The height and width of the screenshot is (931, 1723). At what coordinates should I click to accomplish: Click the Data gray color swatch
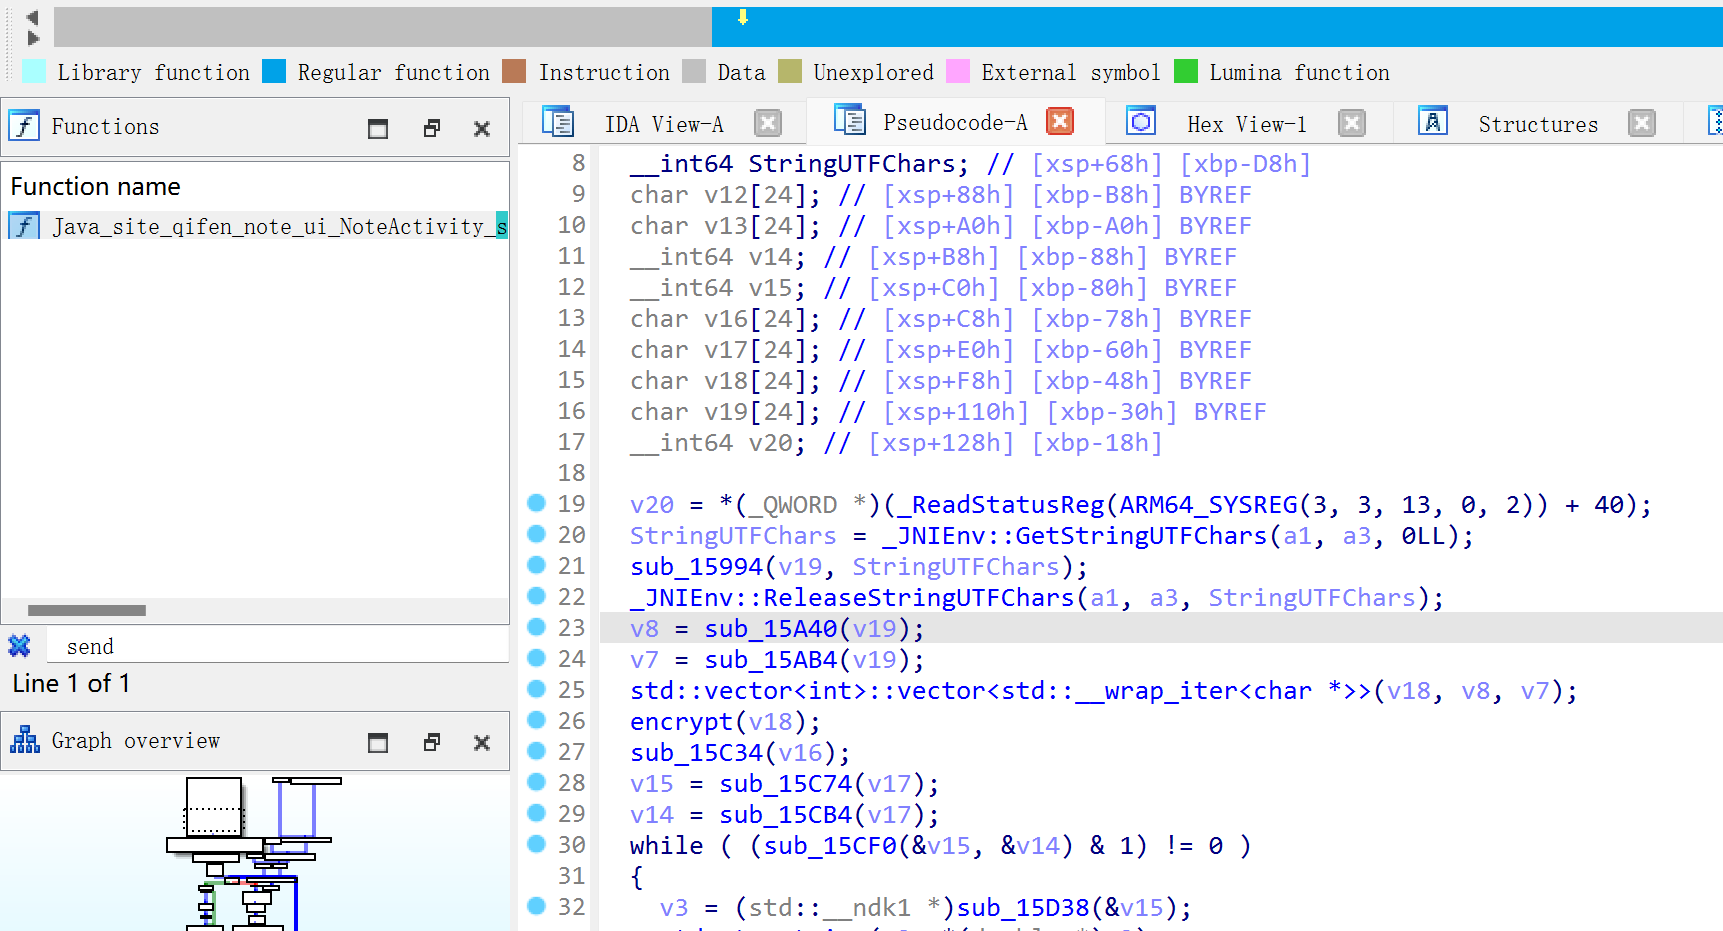(x=694, y=71)
